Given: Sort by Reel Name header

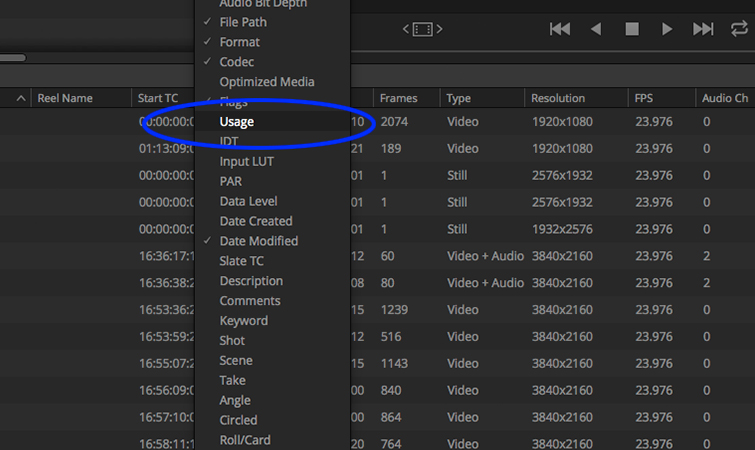Looking at the screenshot, I should (x=65, y=98).
